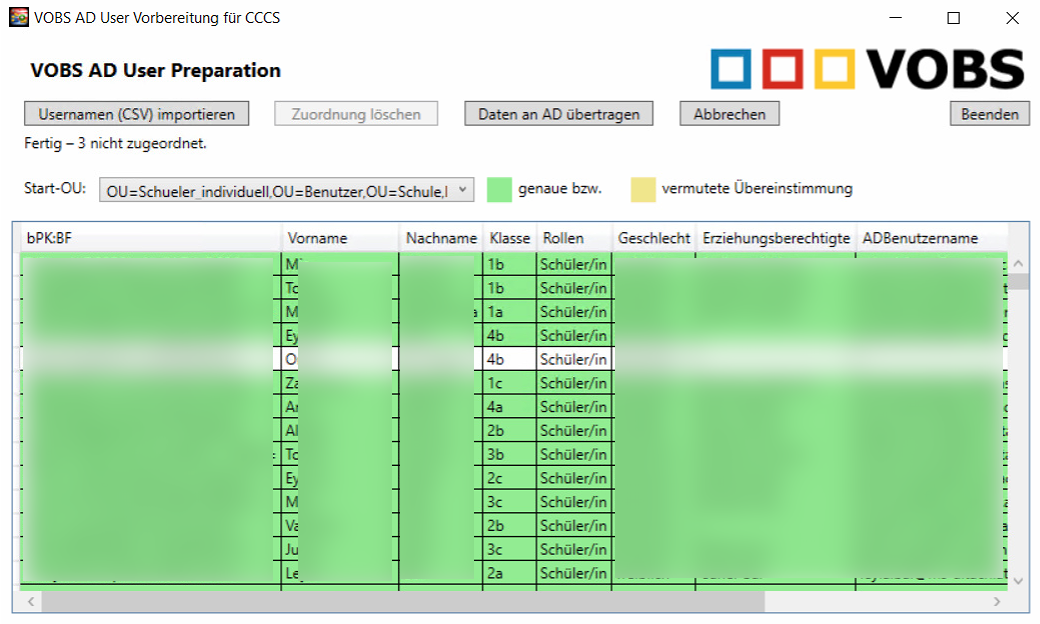Click the Erziehungsberechtigte column header
The width and height of the screenshot is (1040, 624).
click(x=776, y=238)
